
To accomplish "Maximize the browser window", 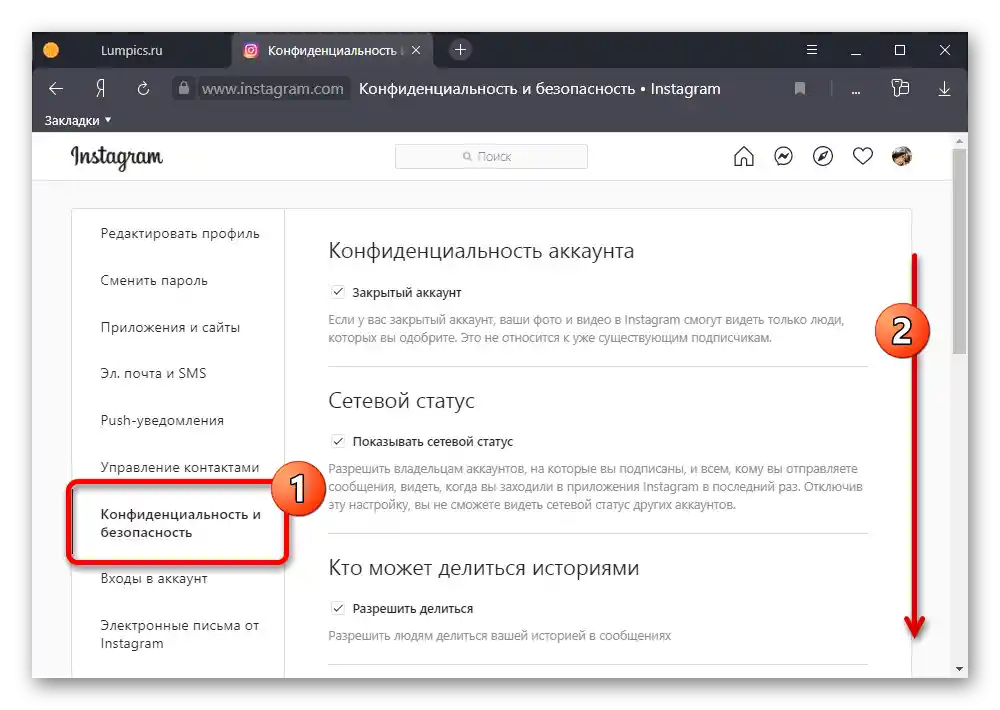I will (x=900, y=50).
